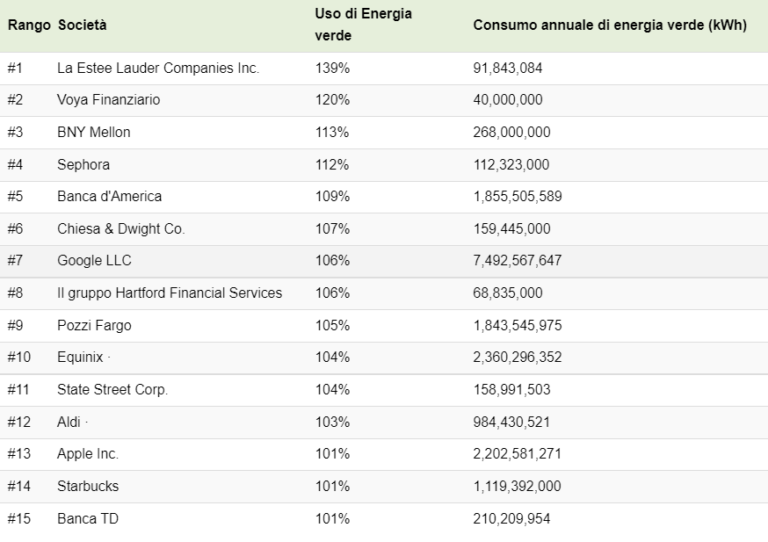Click the 105% green energy value
This screenshot has height=542, width=768.
(x=332, y=326)
